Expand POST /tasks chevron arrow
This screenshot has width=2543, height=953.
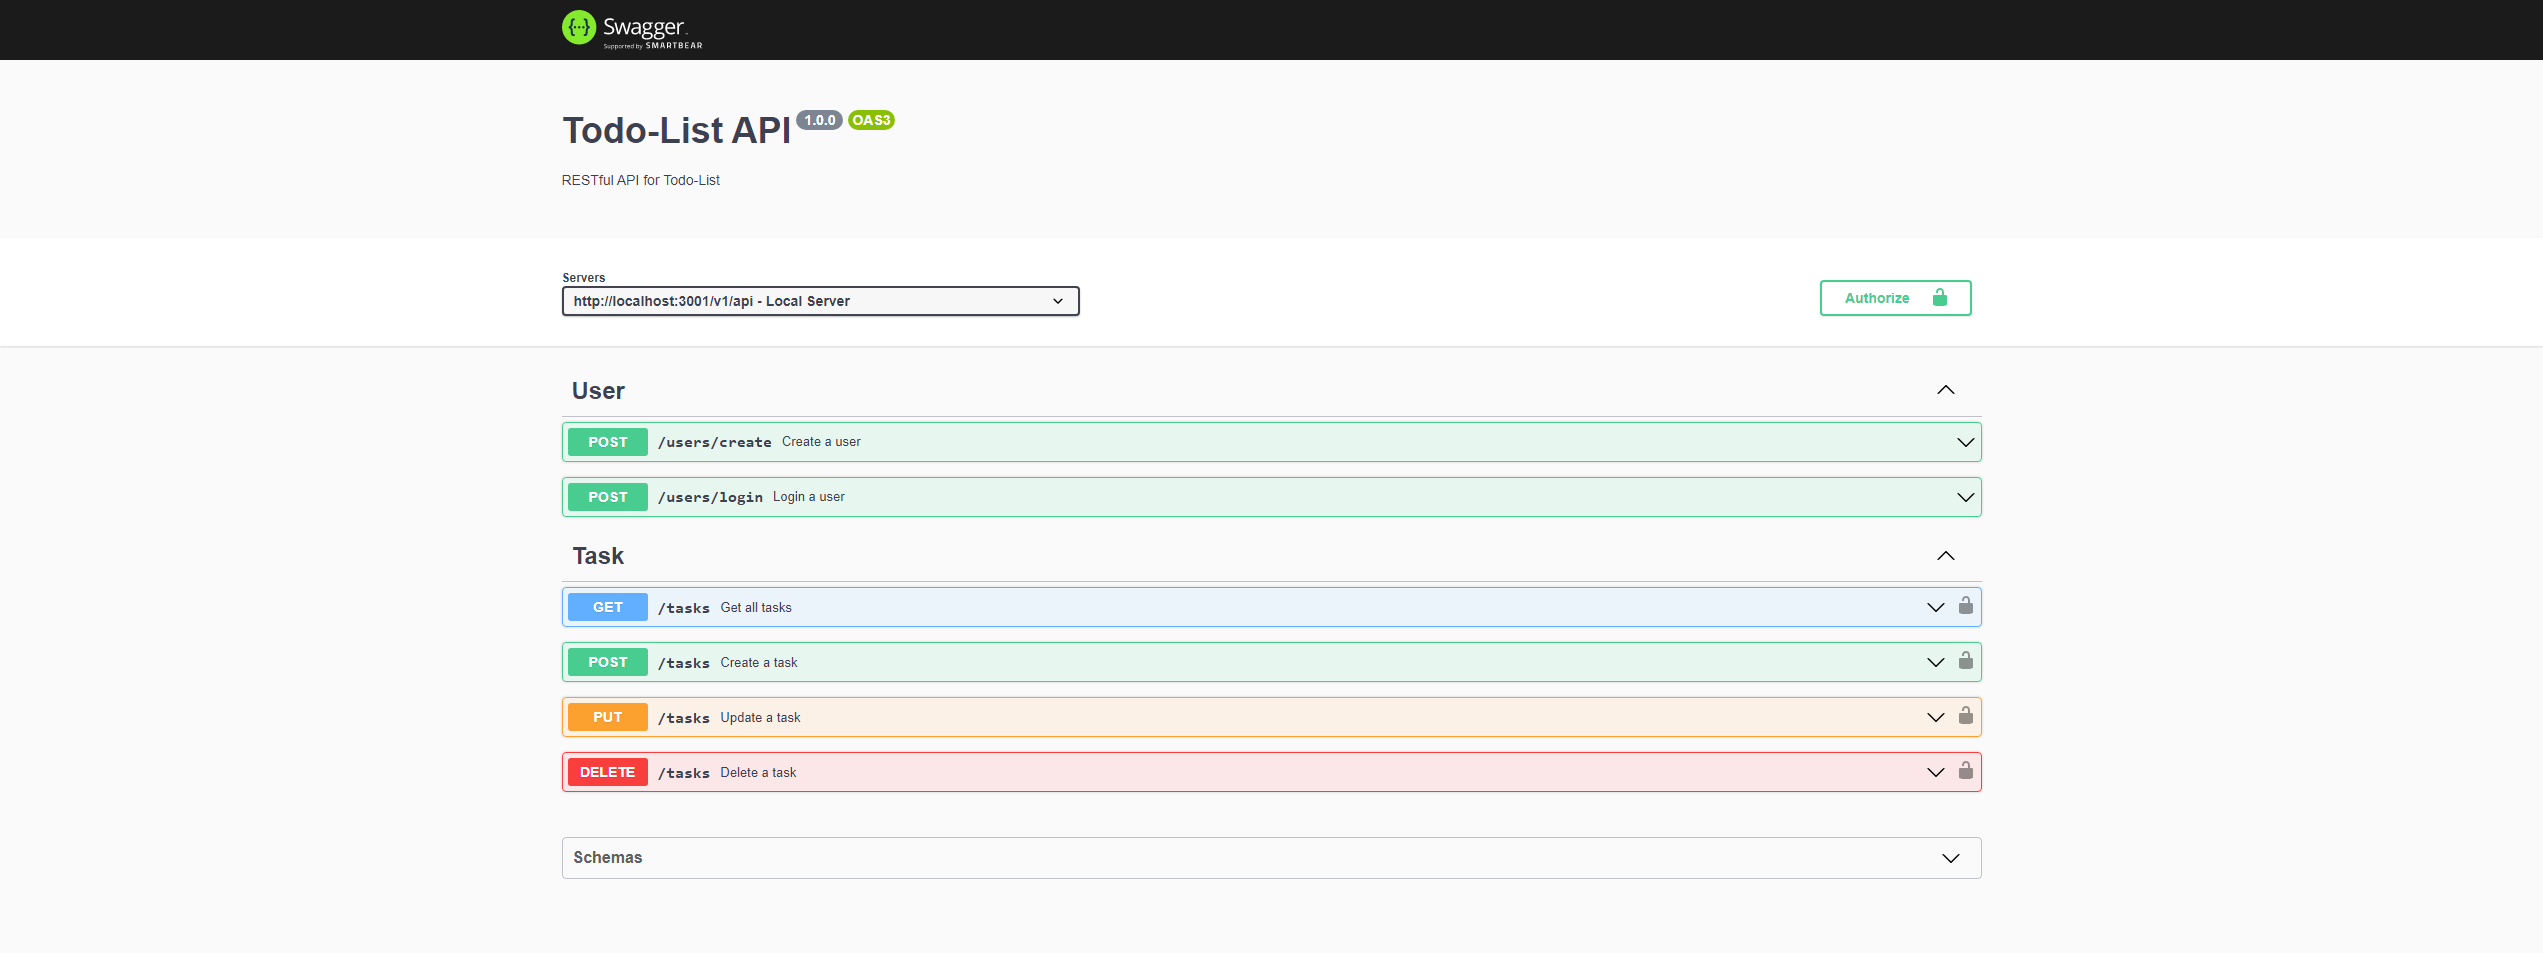tap(1935, 662)
